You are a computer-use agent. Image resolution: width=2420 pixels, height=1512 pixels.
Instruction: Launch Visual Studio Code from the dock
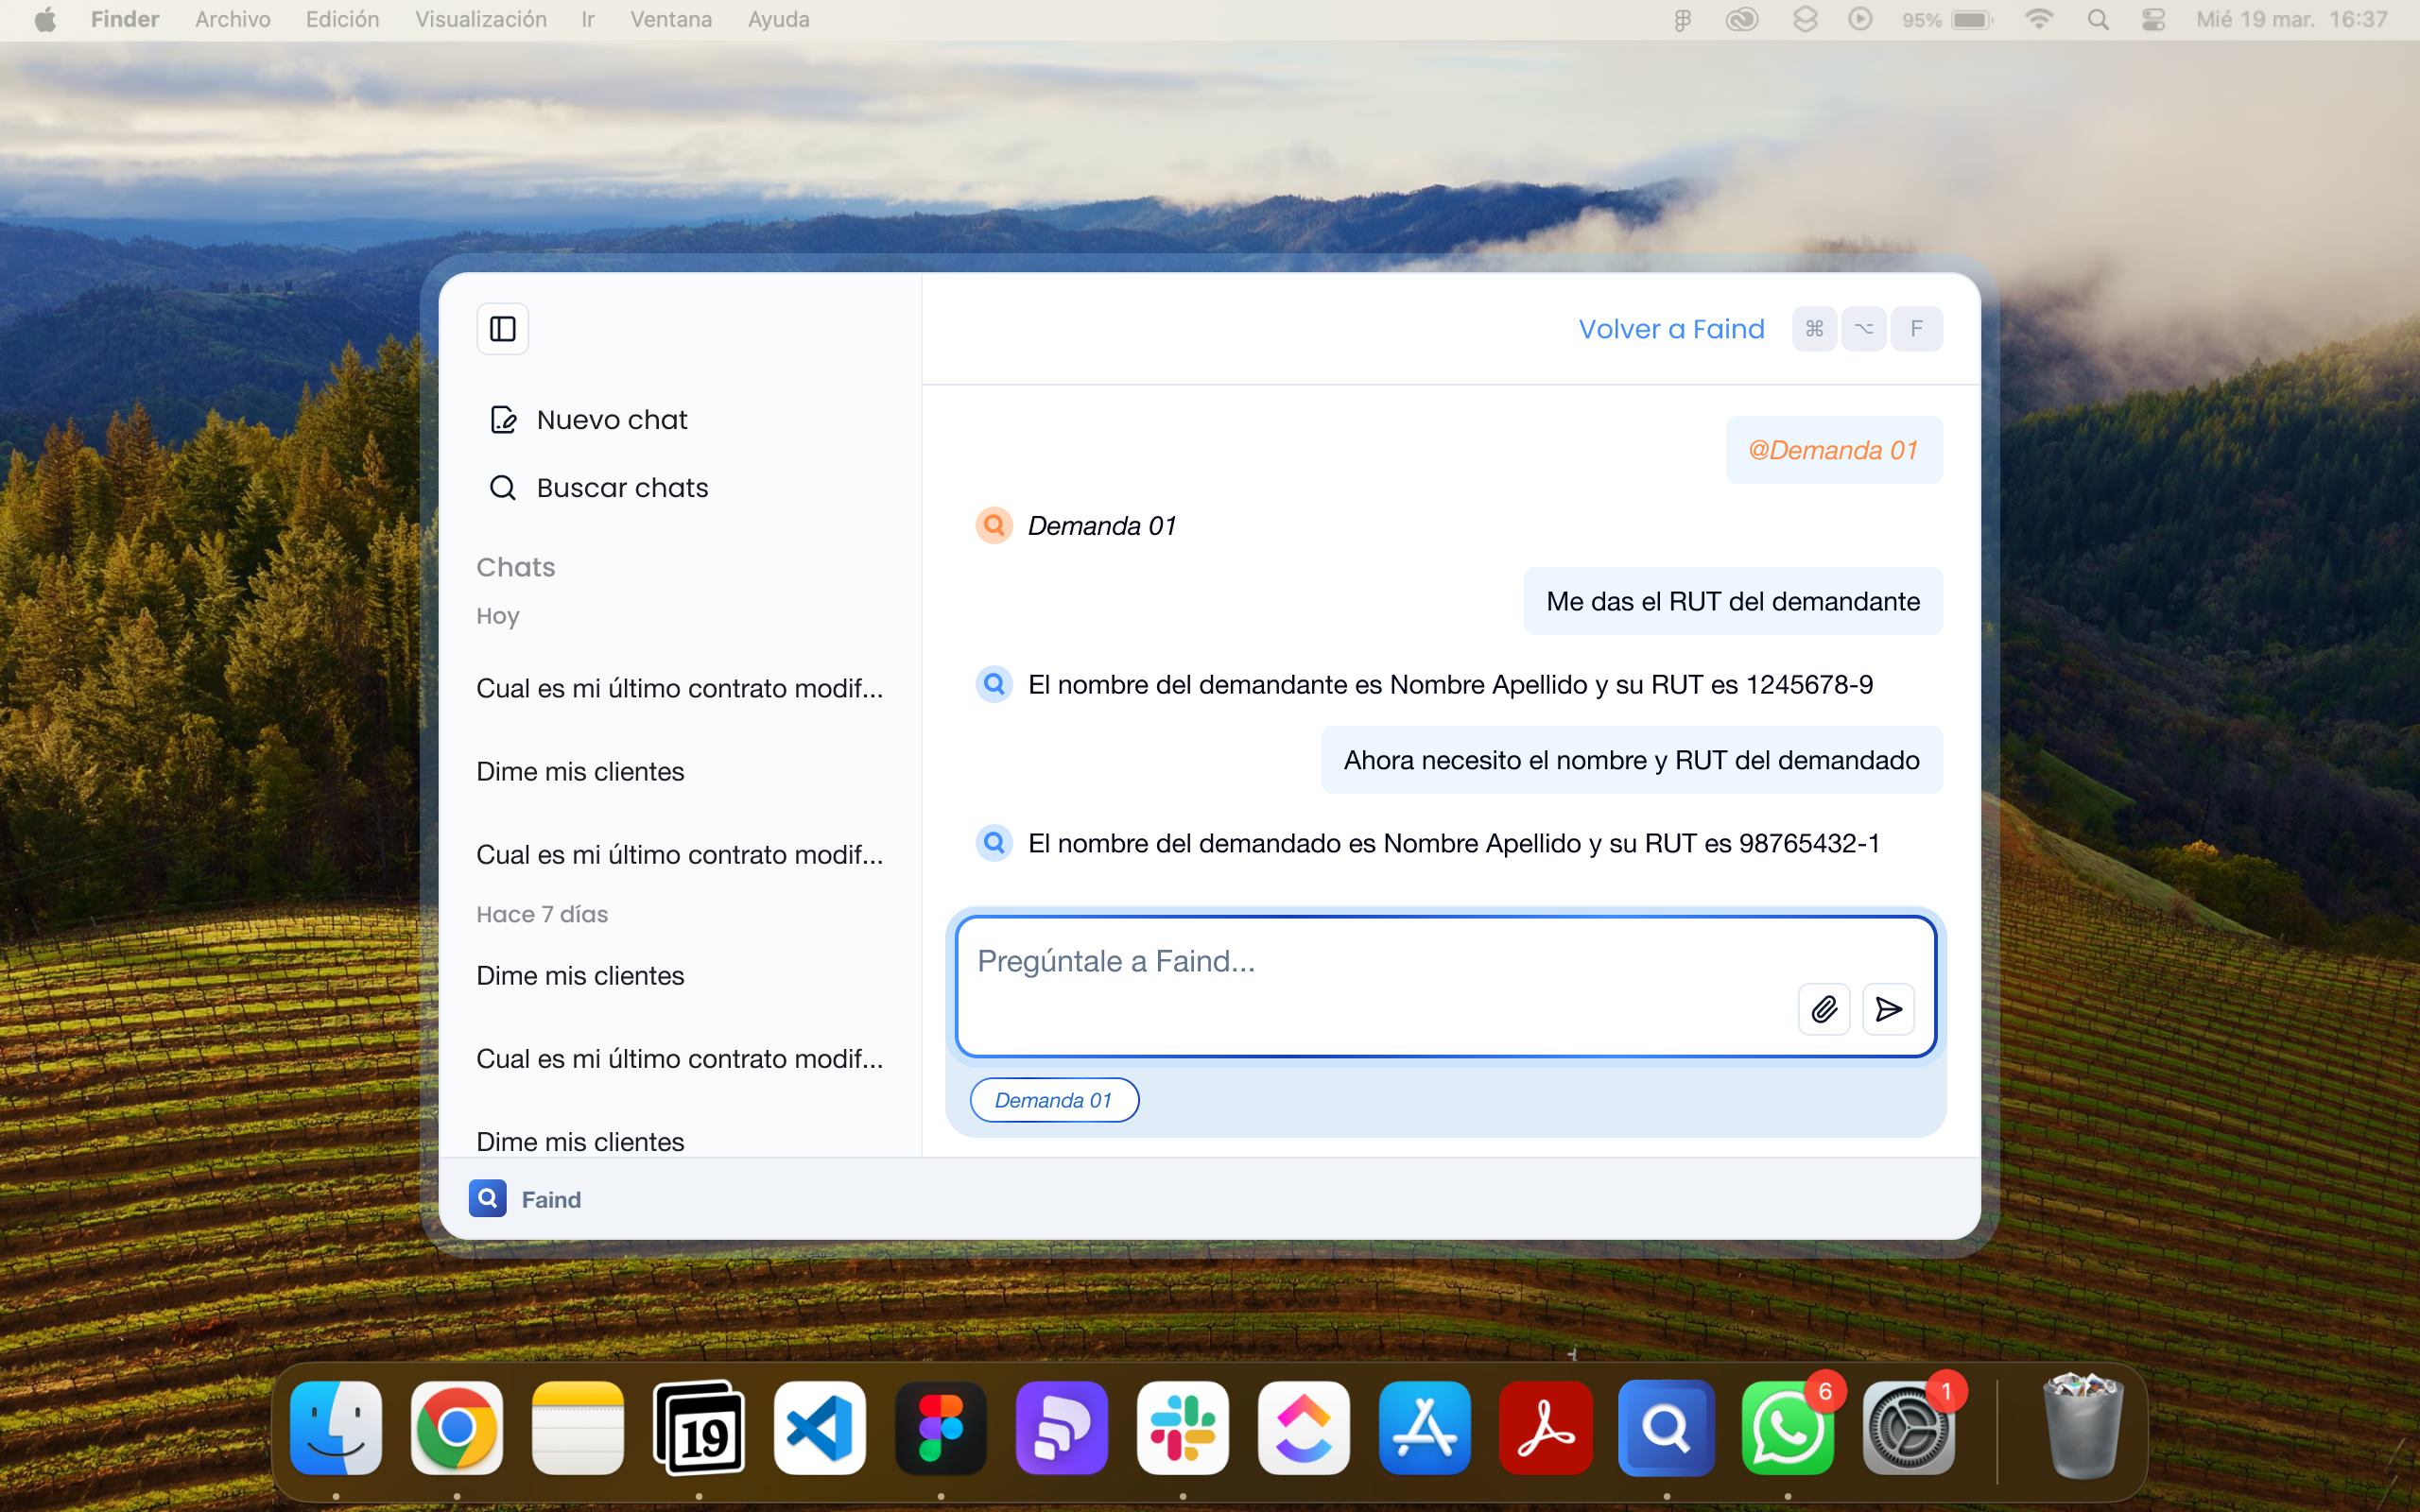(x=819, y=1427)
